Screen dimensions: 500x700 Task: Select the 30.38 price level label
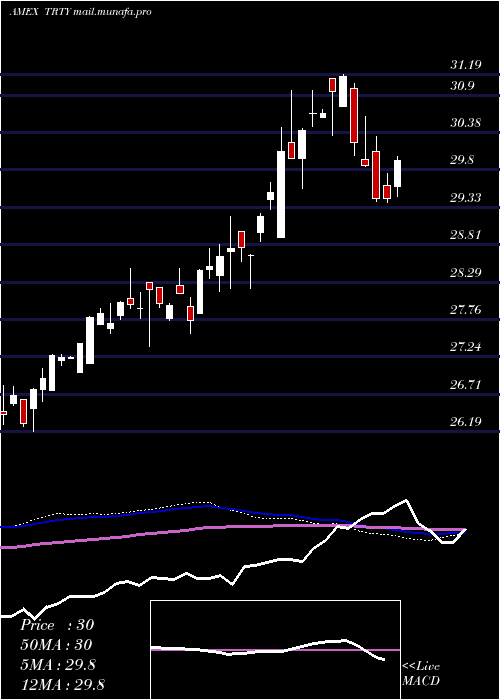pyautogui.click(x=466, y=122)
